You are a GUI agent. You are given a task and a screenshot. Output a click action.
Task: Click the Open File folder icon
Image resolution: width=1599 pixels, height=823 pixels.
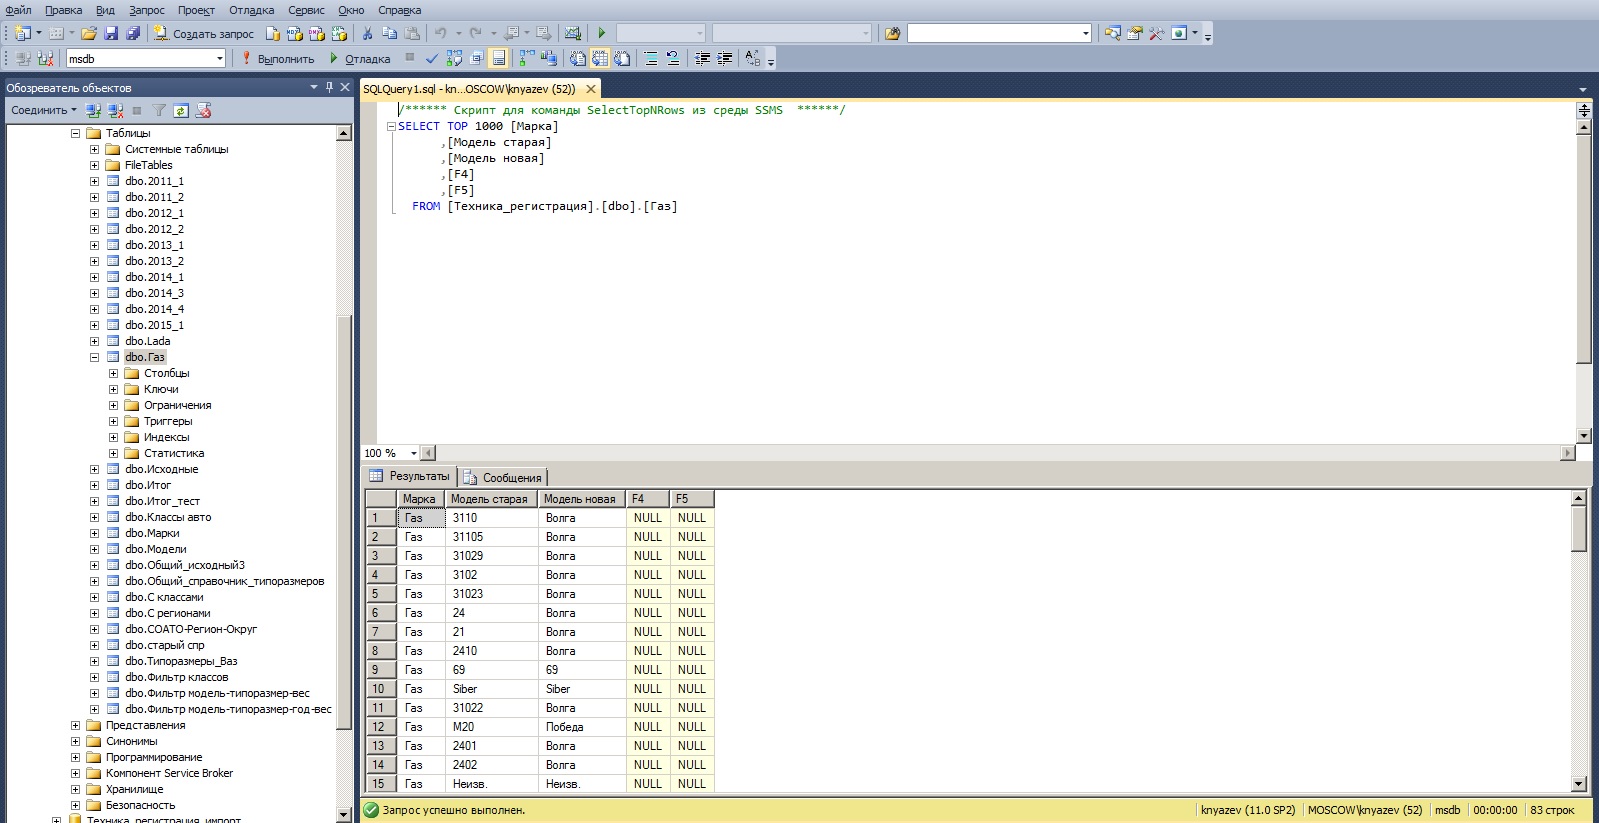(x=89, y=33)
